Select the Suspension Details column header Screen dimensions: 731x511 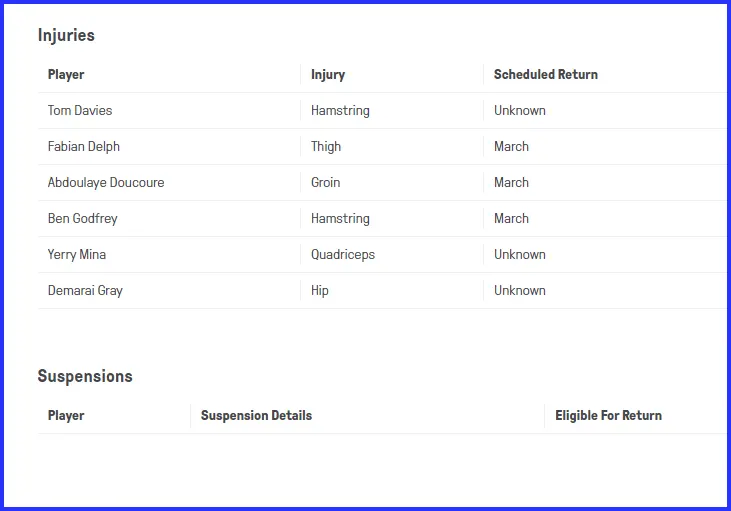coord(256,416)
